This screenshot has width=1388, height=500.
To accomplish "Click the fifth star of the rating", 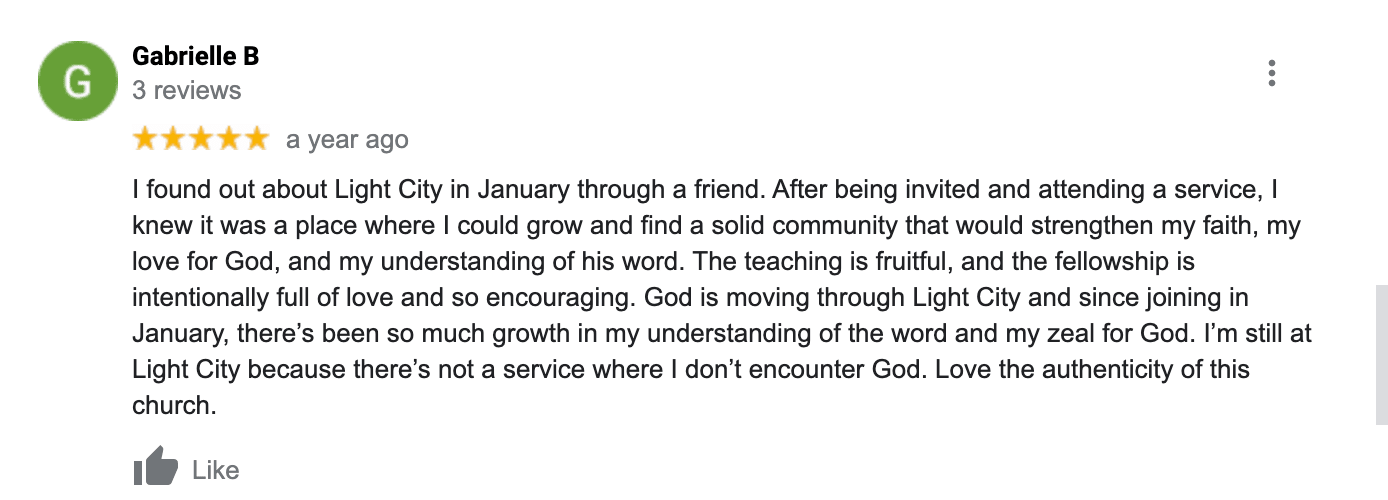I will pos(256,139).
